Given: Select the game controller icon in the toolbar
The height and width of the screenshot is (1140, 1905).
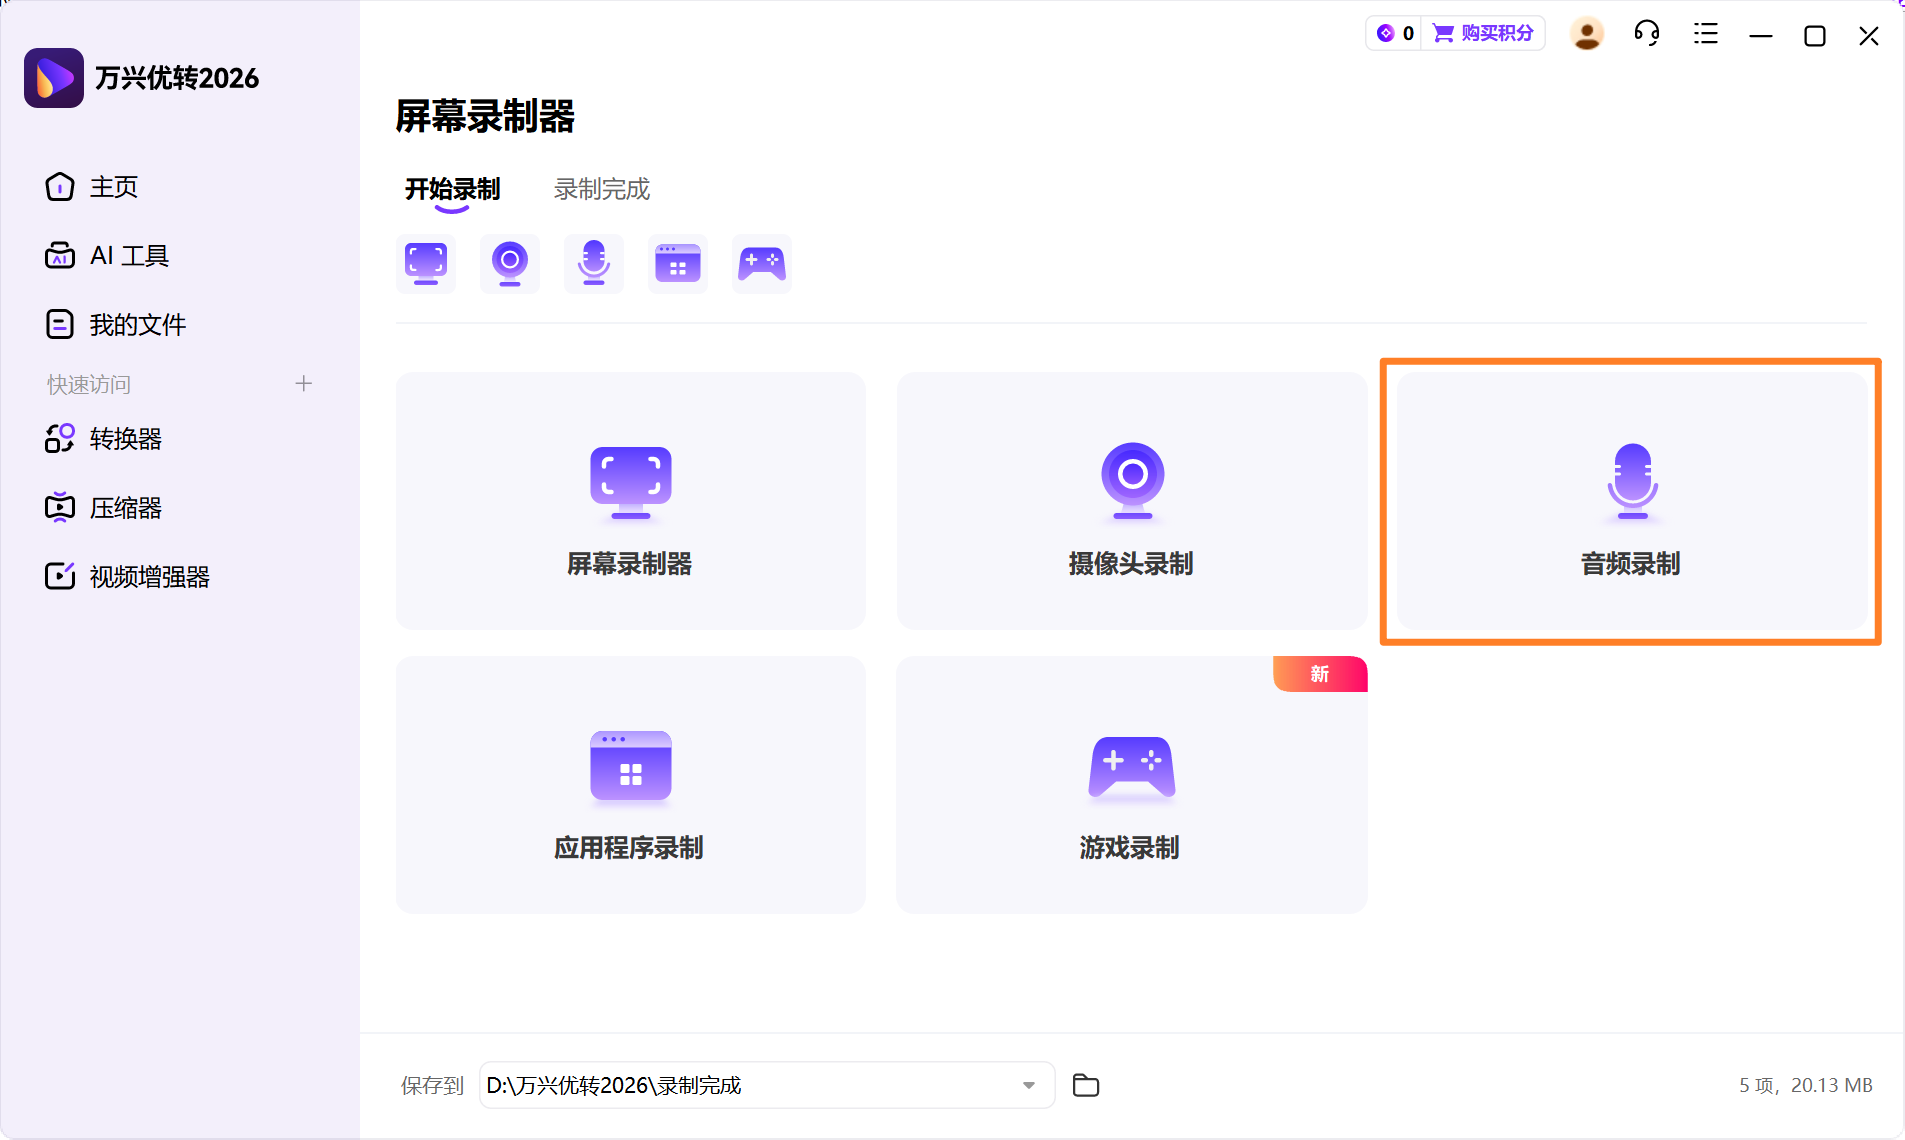Looking at the screenshot, I should pyautogui.click(x=762, y=263).
